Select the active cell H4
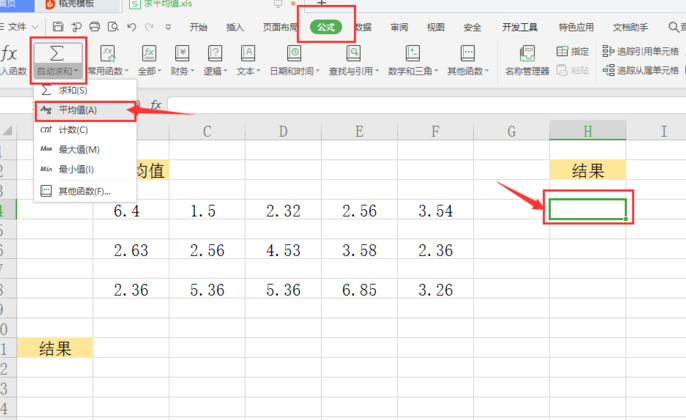The width and height of the screenshot is (686, 420). click(588, 209)
